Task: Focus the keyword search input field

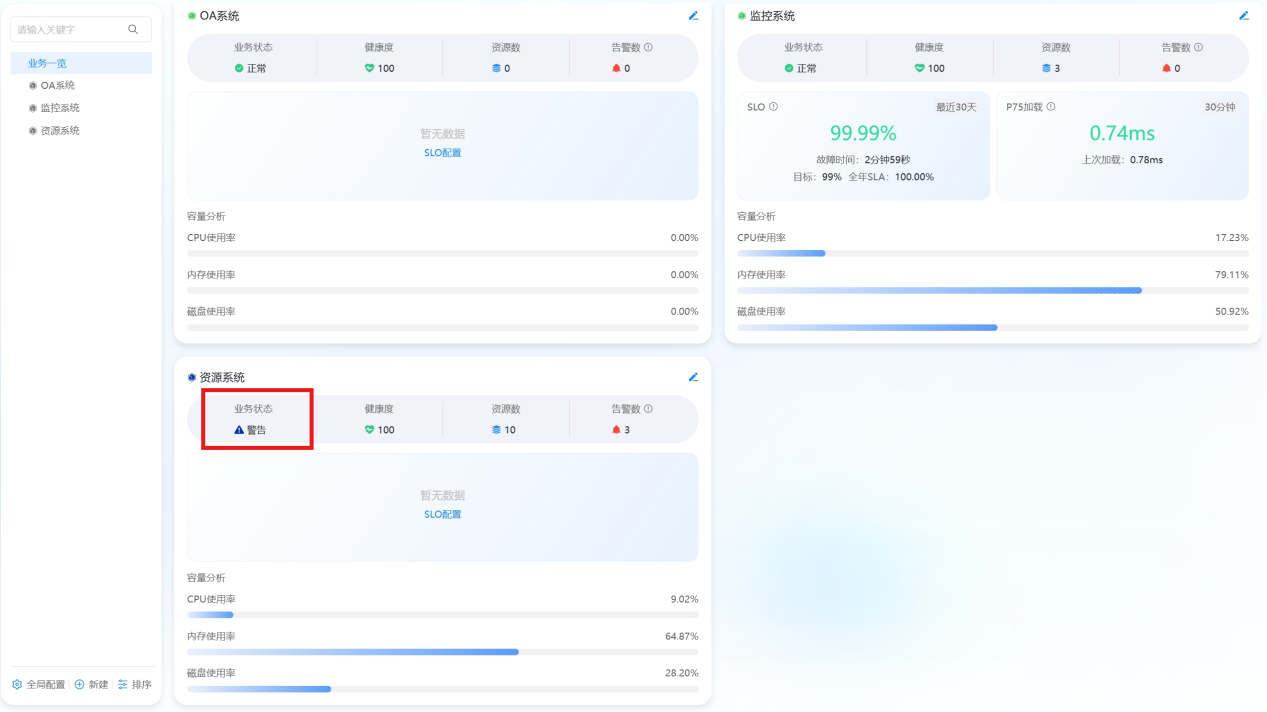Action: point(81,29)
